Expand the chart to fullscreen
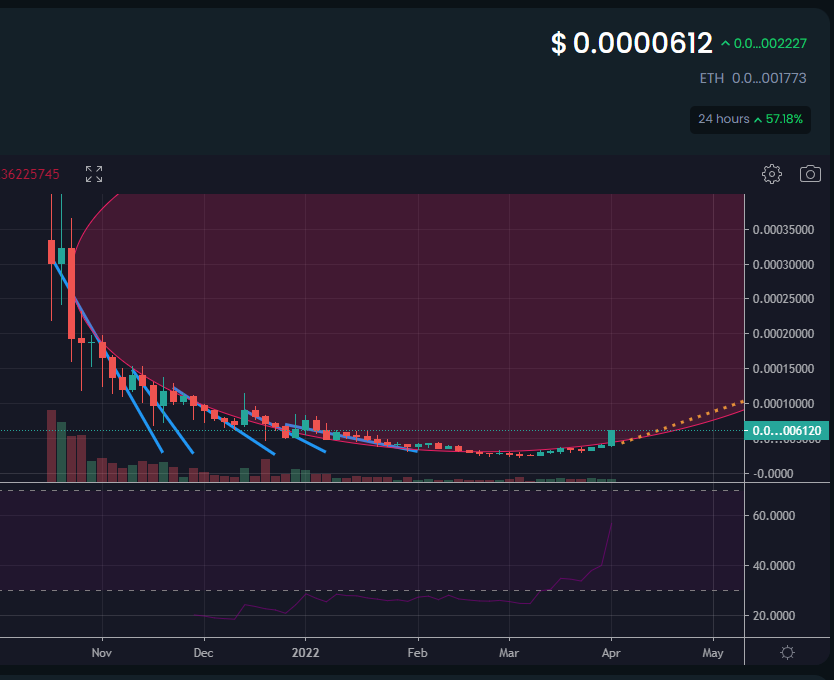Viewport: 834px width, 680px height. (x=93, y=173)
